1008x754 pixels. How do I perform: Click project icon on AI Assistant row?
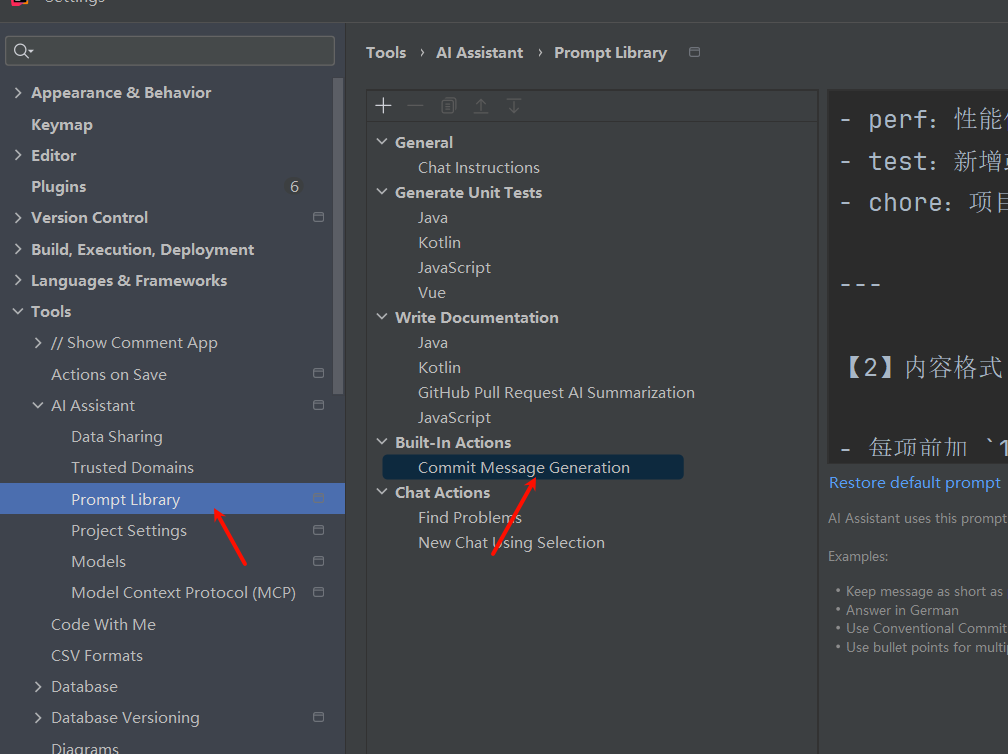[x=318, y=405]
